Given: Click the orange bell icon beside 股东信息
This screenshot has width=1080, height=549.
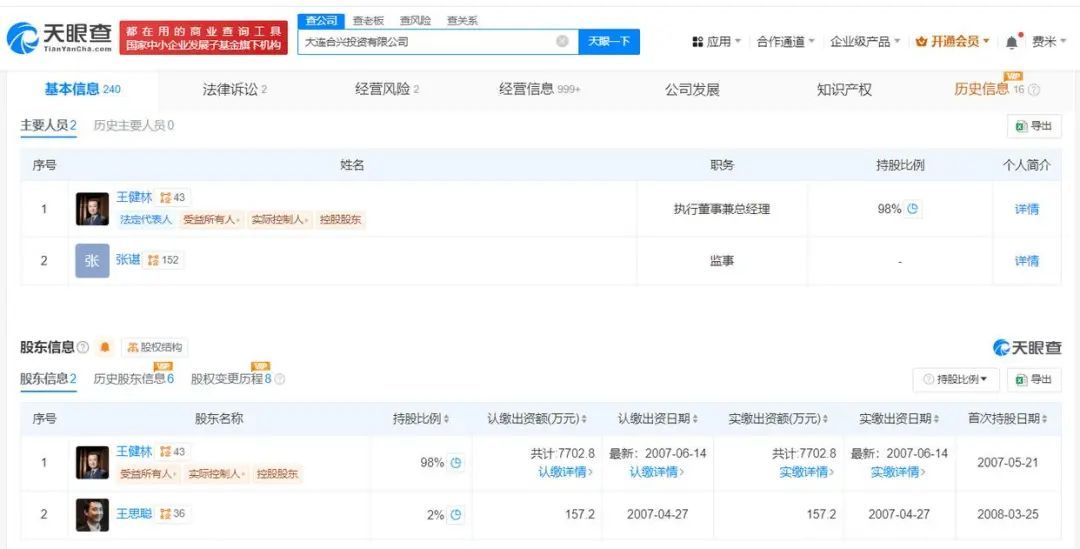Looking at the screenshot, I should 105,347.
